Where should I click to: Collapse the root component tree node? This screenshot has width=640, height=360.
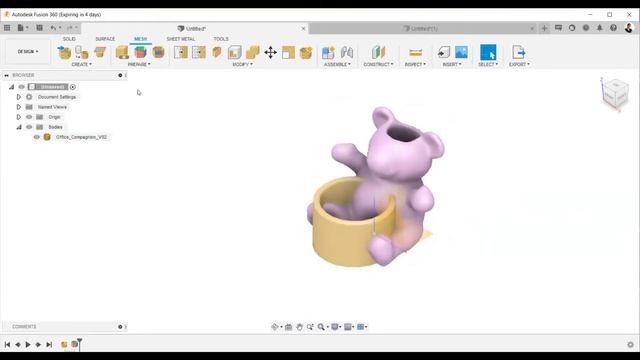[11, 87]
